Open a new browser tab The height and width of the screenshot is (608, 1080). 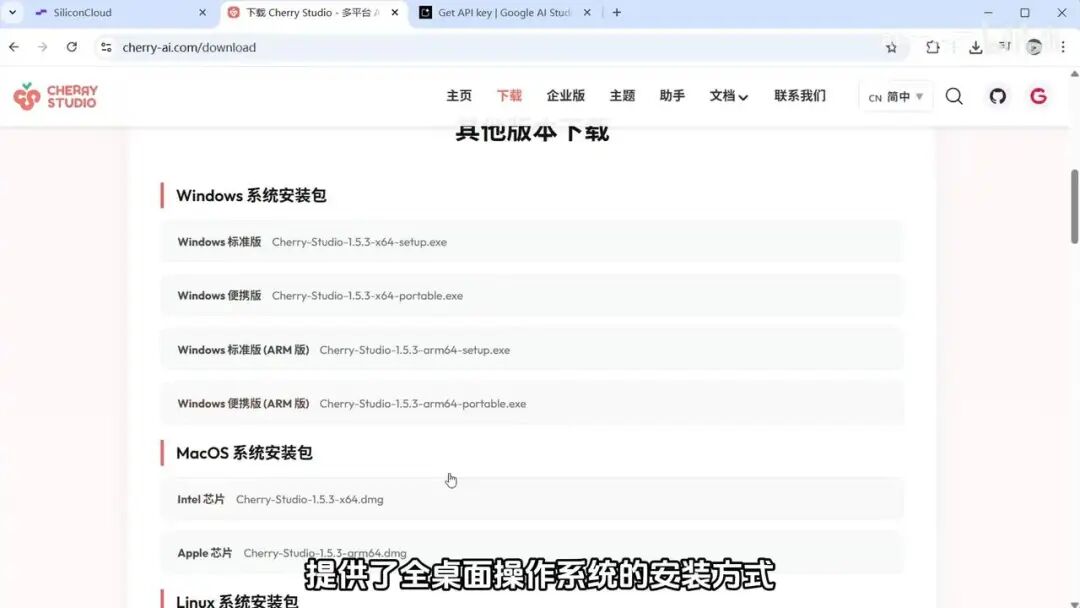pyautogui.click(x=616, y=12)
